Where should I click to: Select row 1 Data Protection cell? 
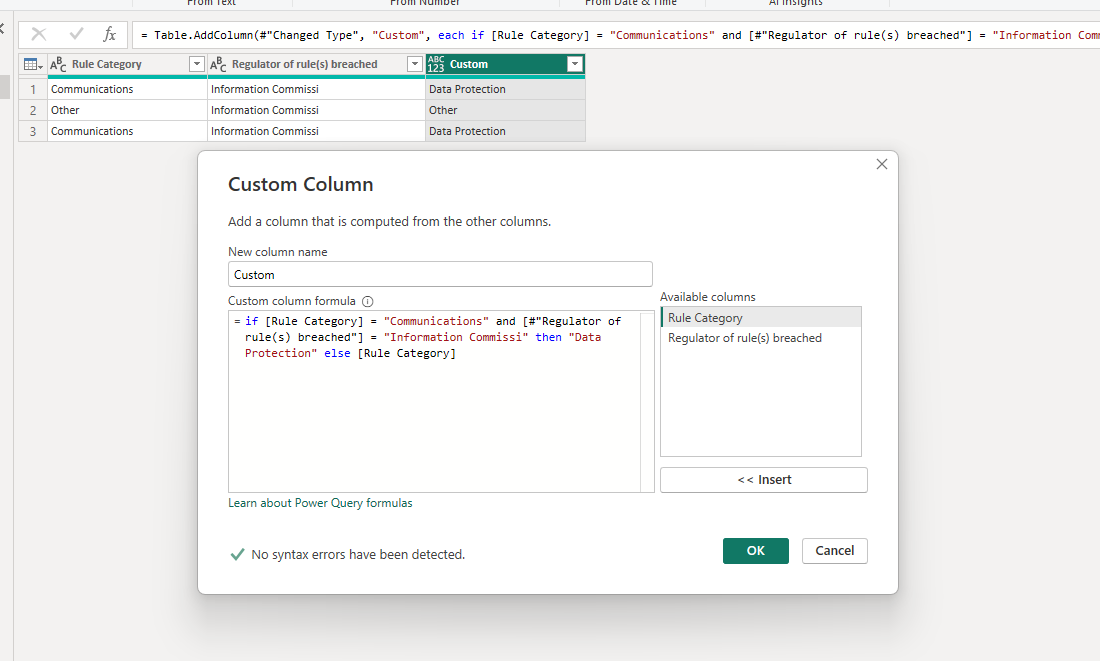pyautogui.click(x=505, y=89)
